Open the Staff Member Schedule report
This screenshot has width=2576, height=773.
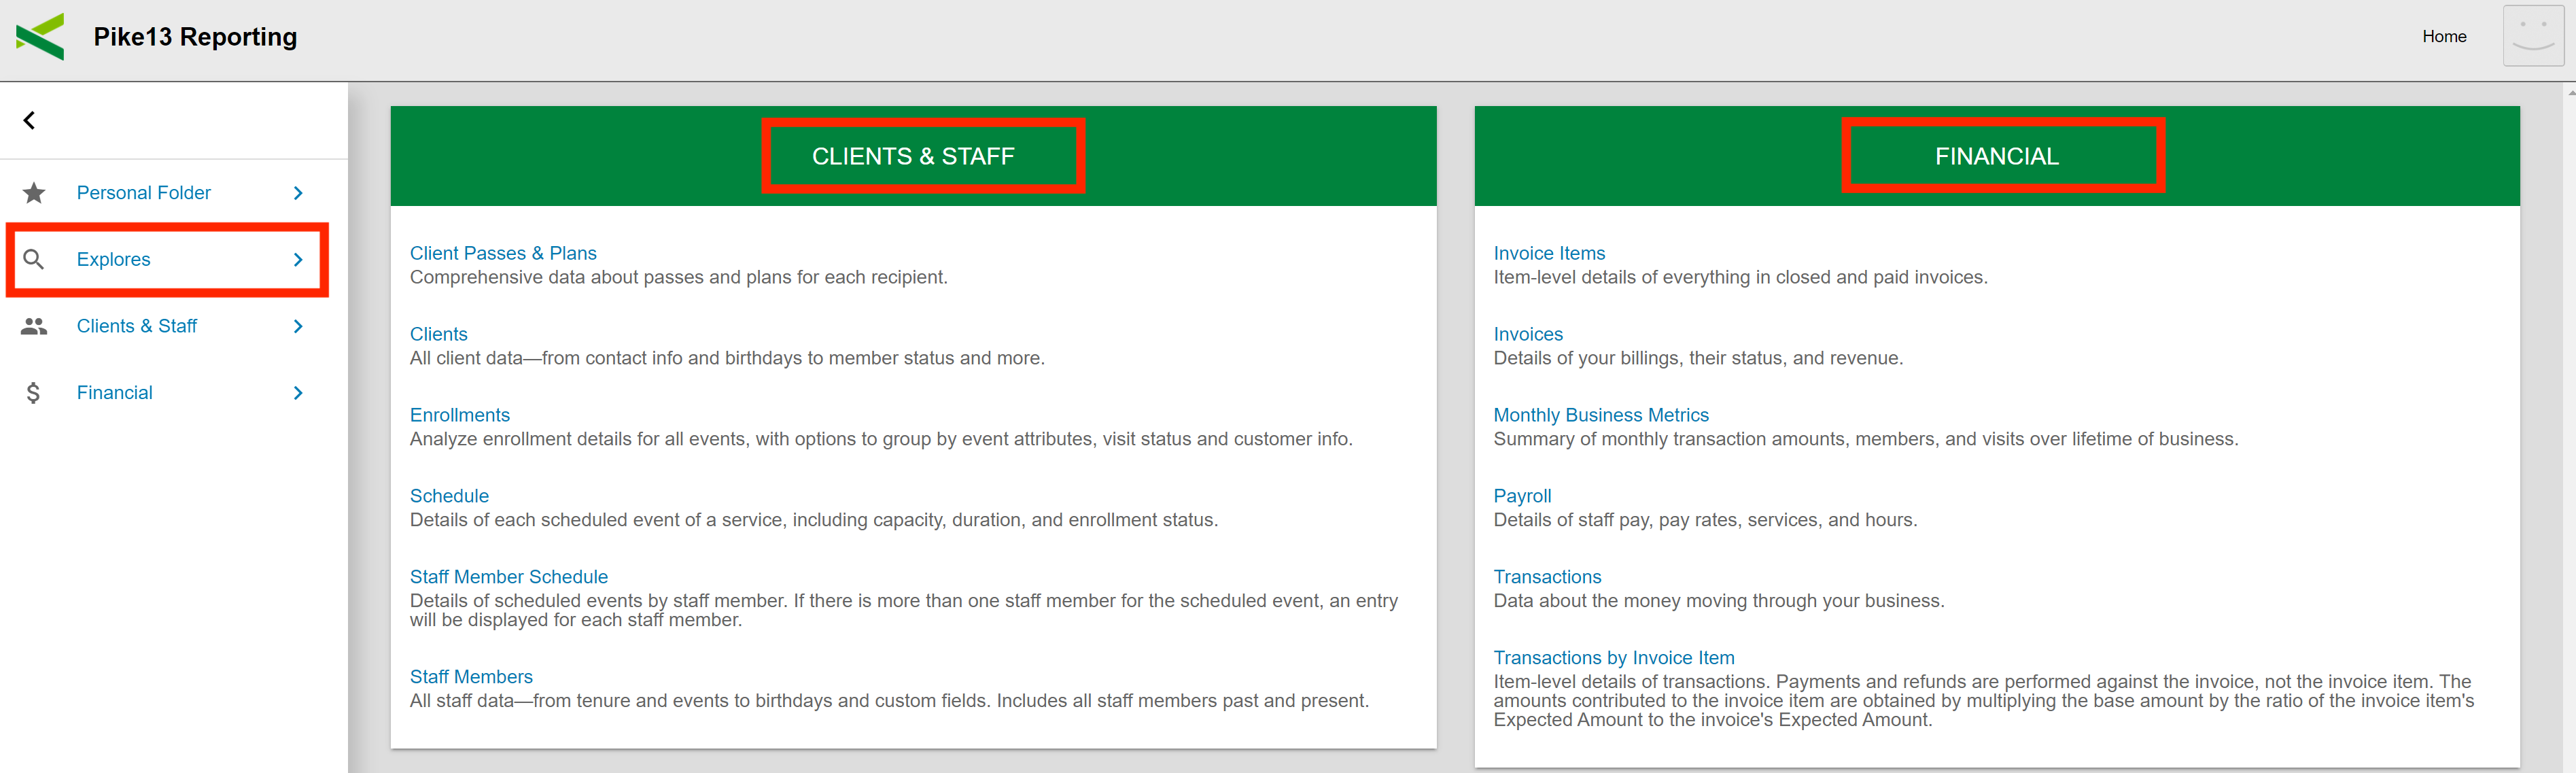point(508,577)
